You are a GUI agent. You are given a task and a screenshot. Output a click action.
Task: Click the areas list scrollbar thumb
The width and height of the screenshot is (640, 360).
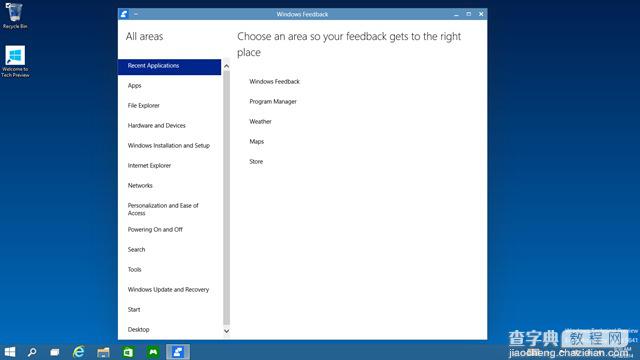227,197
